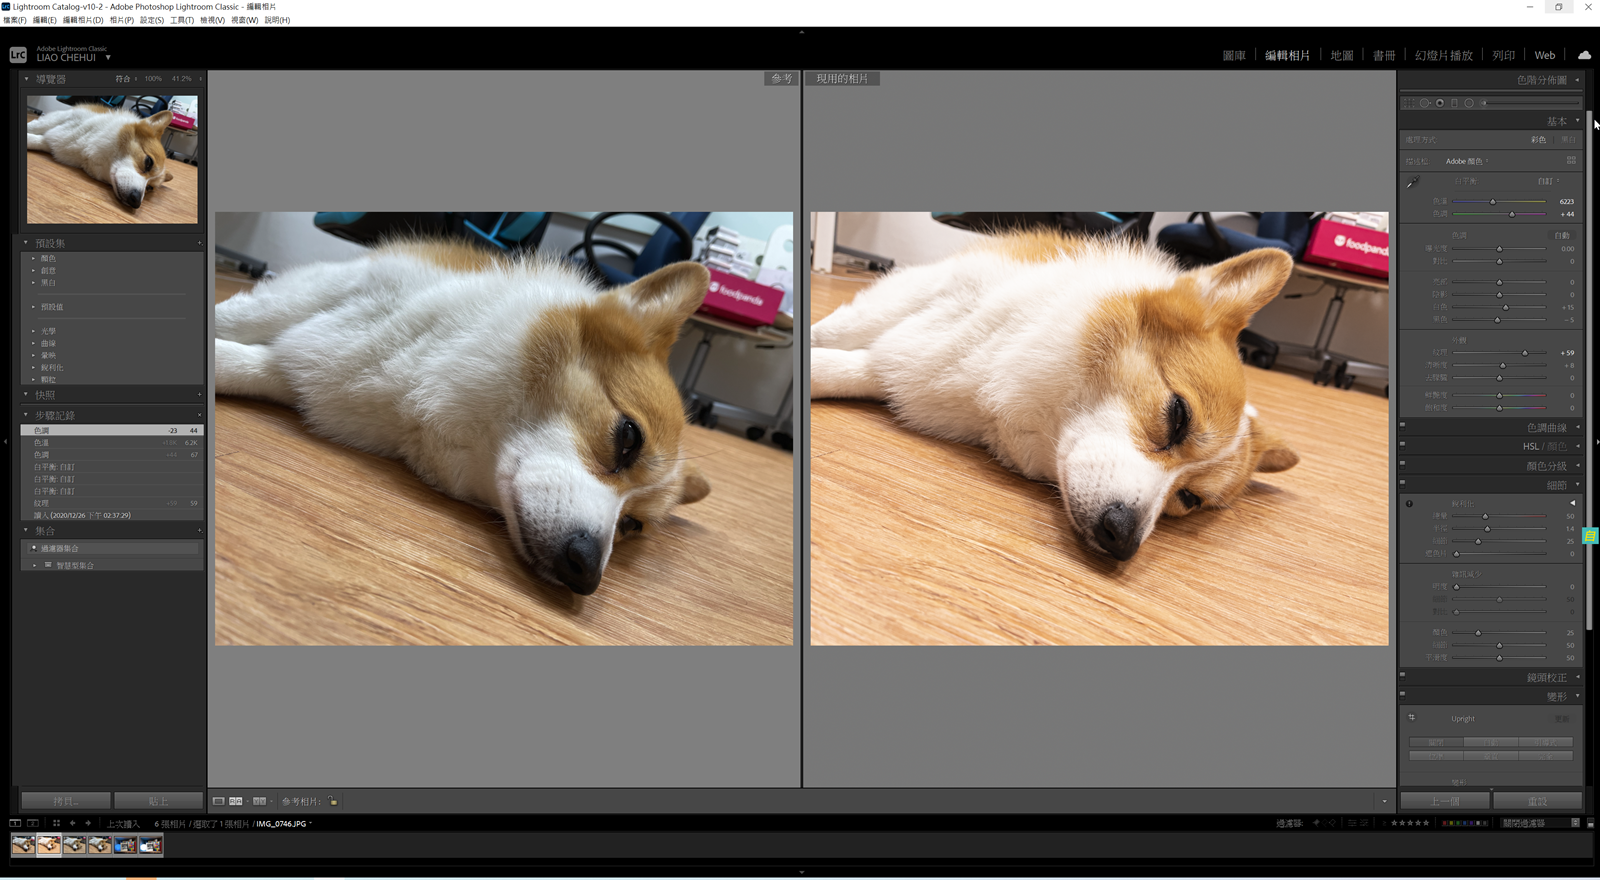Collapse the 步驟記錄 history panel
This screenshot has height=880, width=1600.
[x=27, y=415]
